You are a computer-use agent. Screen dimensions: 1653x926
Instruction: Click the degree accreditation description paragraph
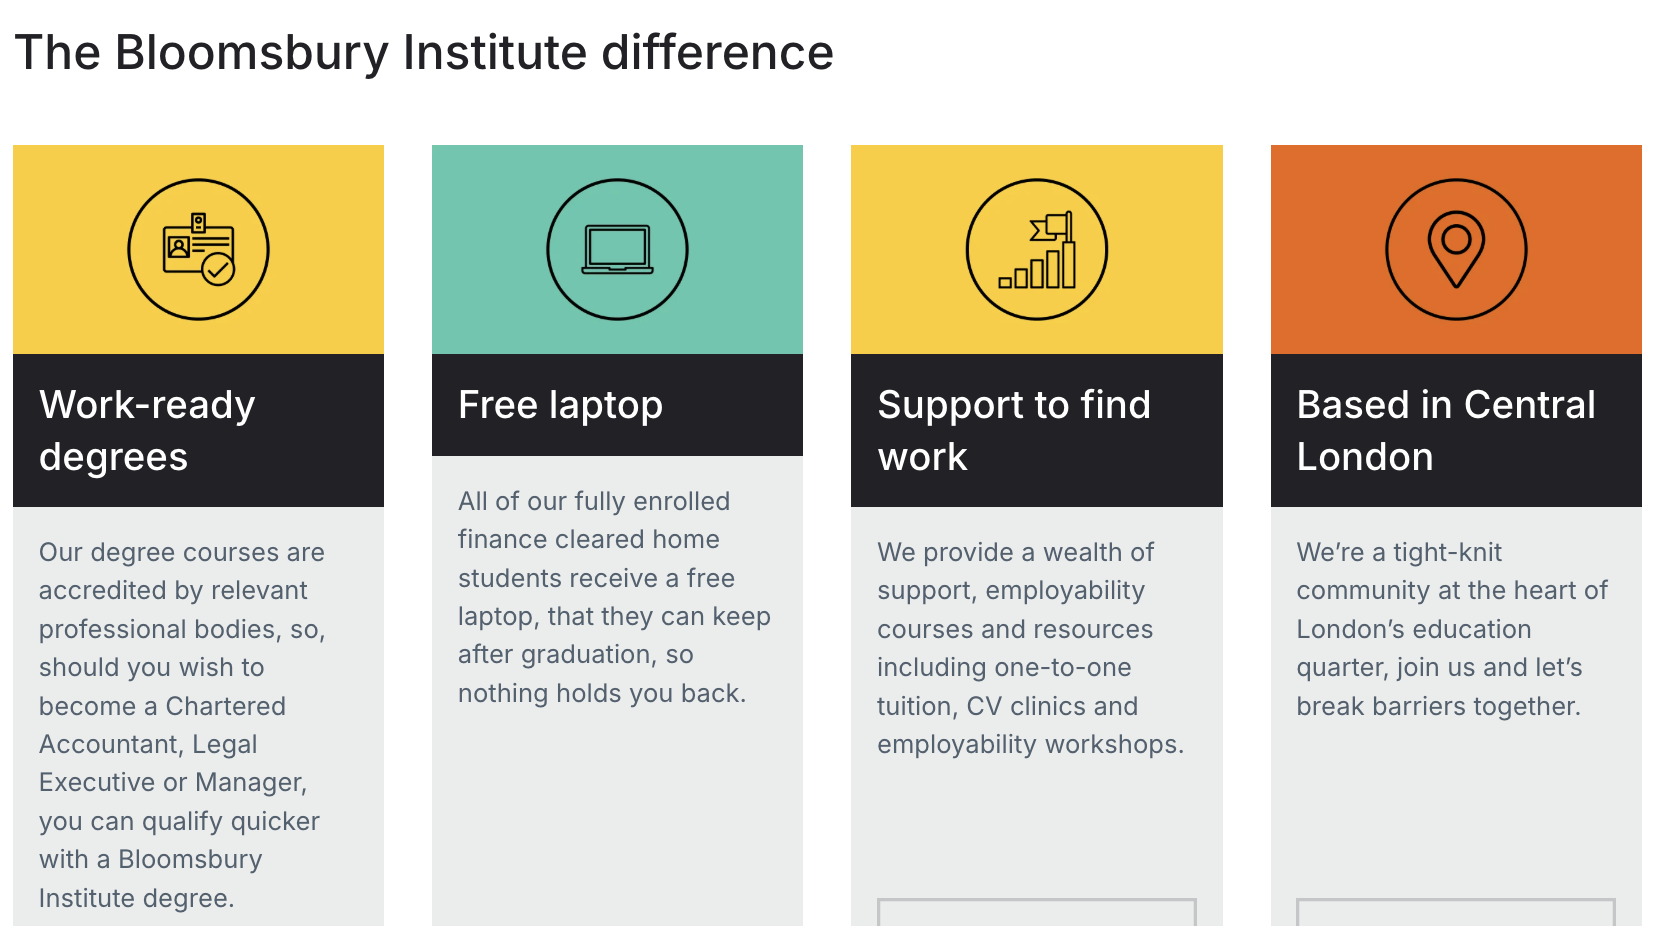(182, 724)
